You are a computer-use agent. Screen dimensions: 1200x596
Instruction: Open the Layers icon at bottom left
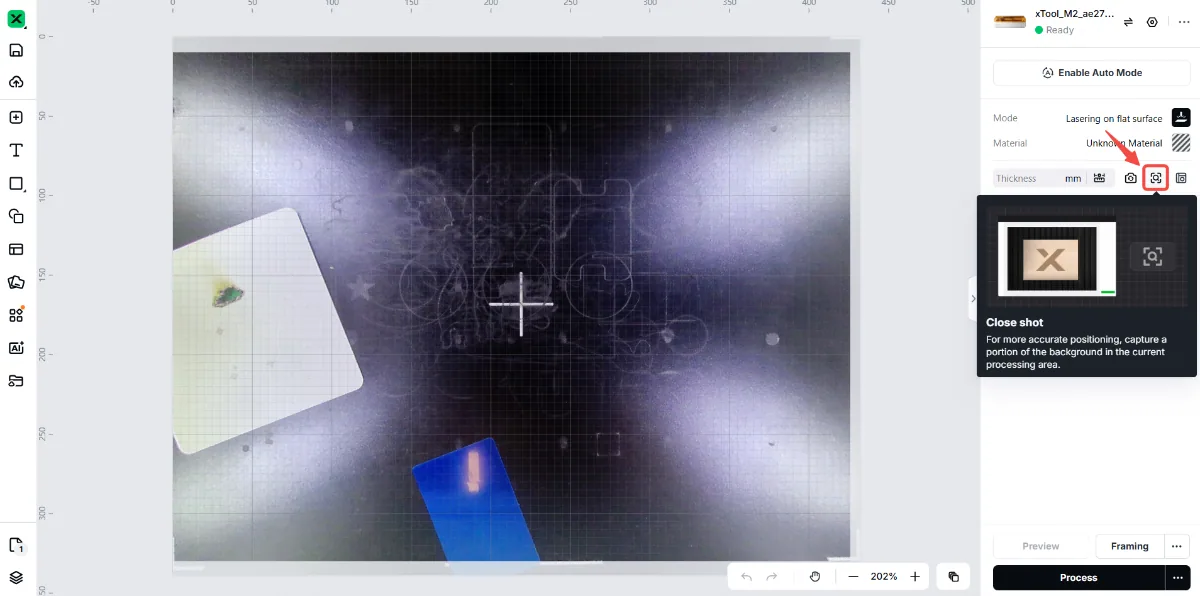(x=16, y=577)
